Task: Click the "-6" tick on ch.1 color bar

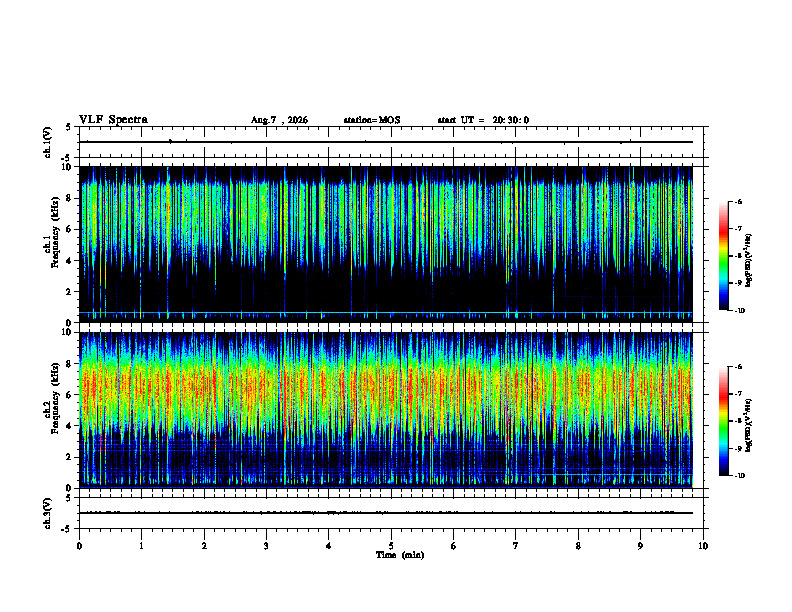Action: point(738,201)
